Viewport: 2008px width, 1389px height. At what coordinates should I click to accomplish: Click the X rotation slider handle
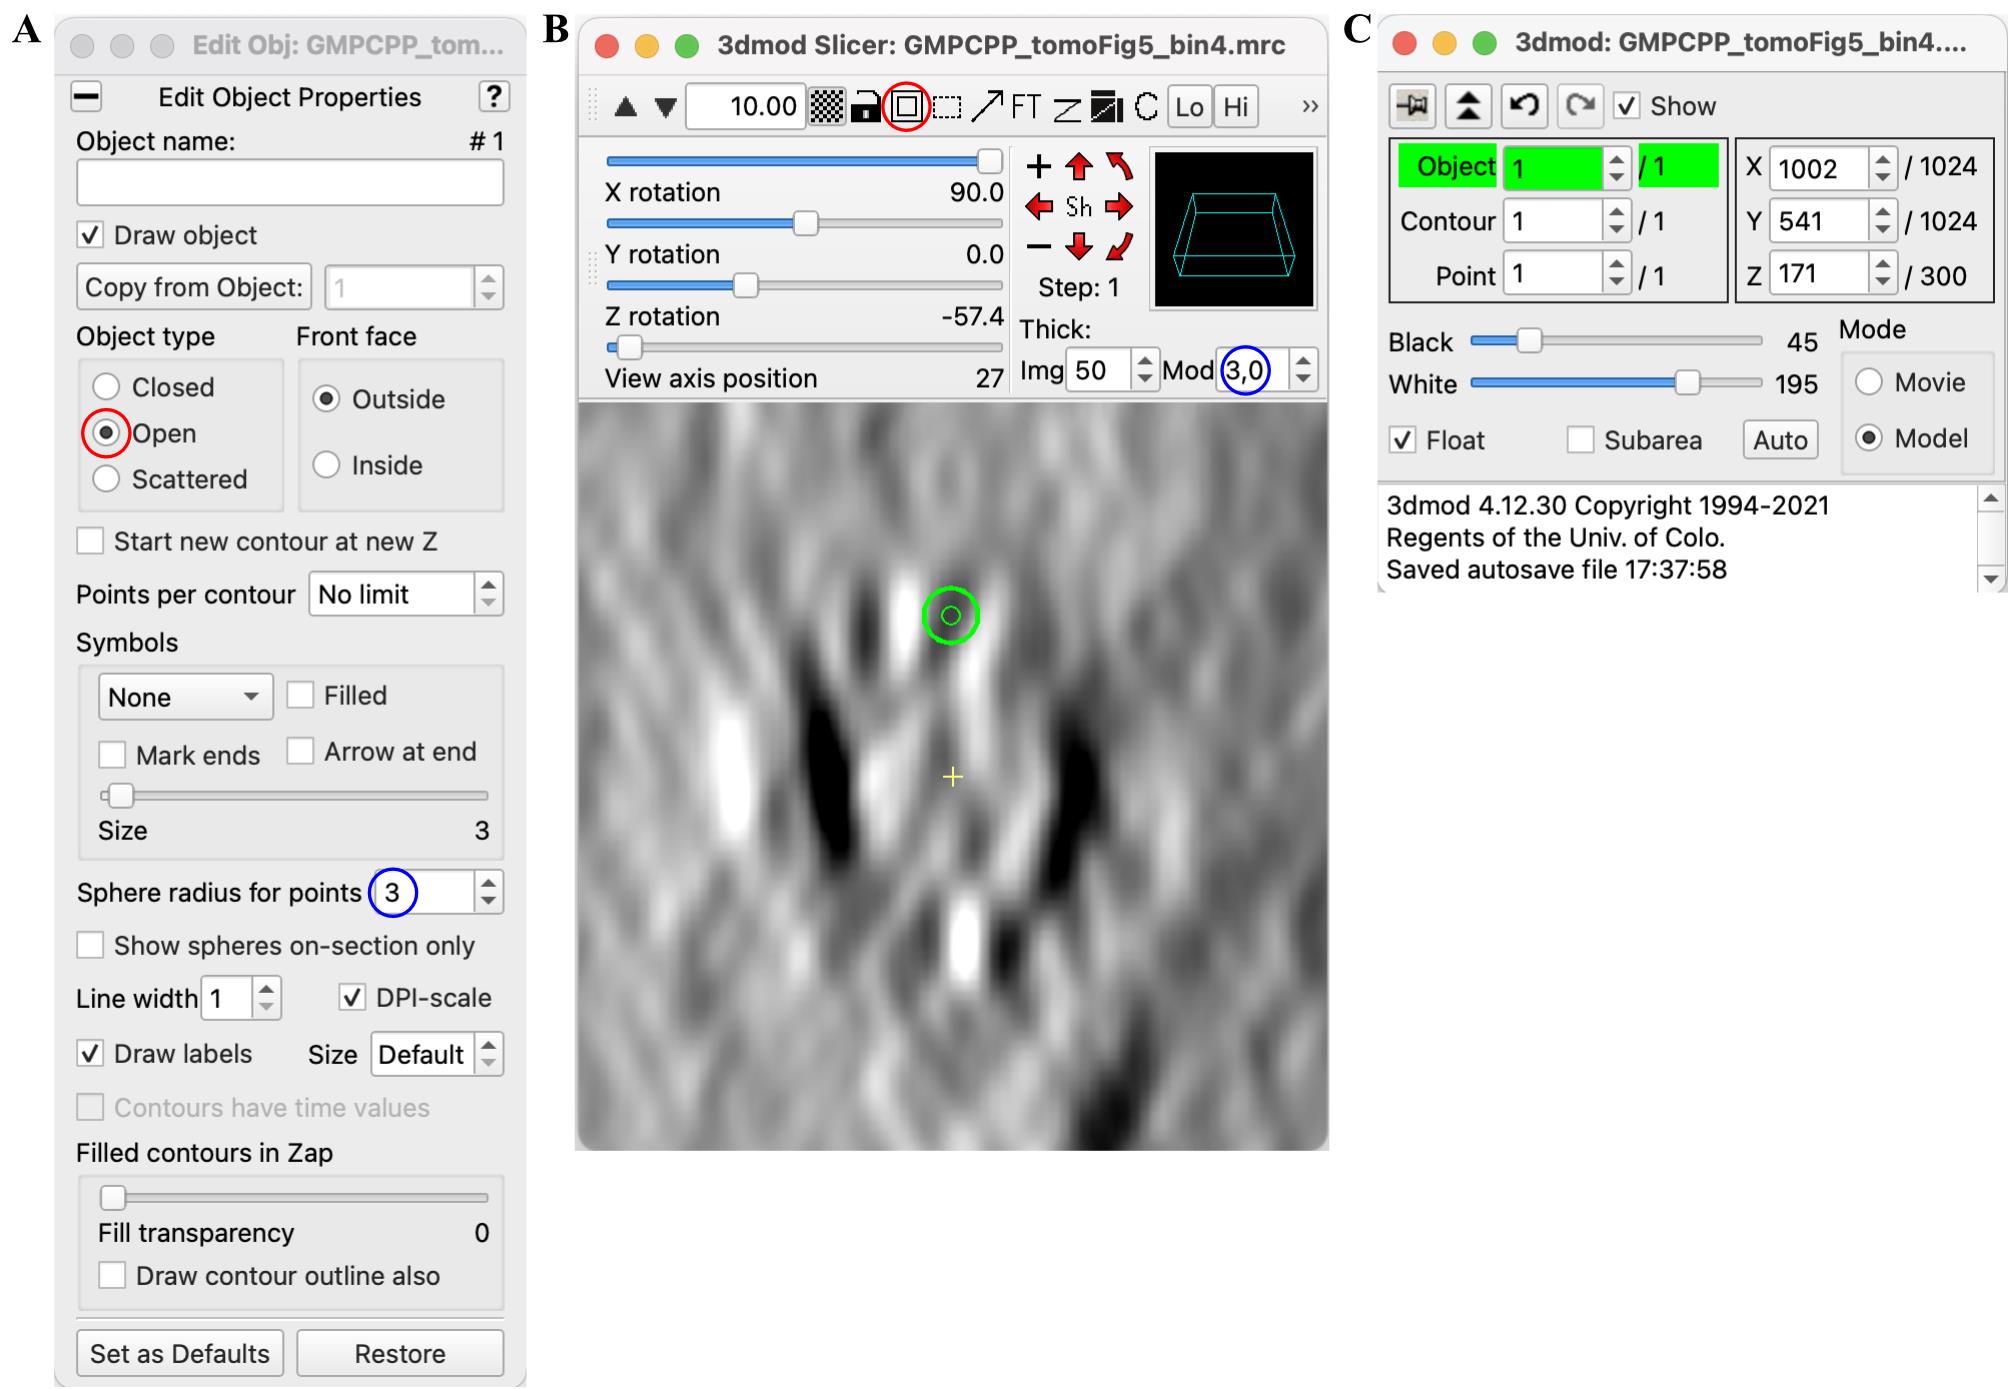click(989, 161)
